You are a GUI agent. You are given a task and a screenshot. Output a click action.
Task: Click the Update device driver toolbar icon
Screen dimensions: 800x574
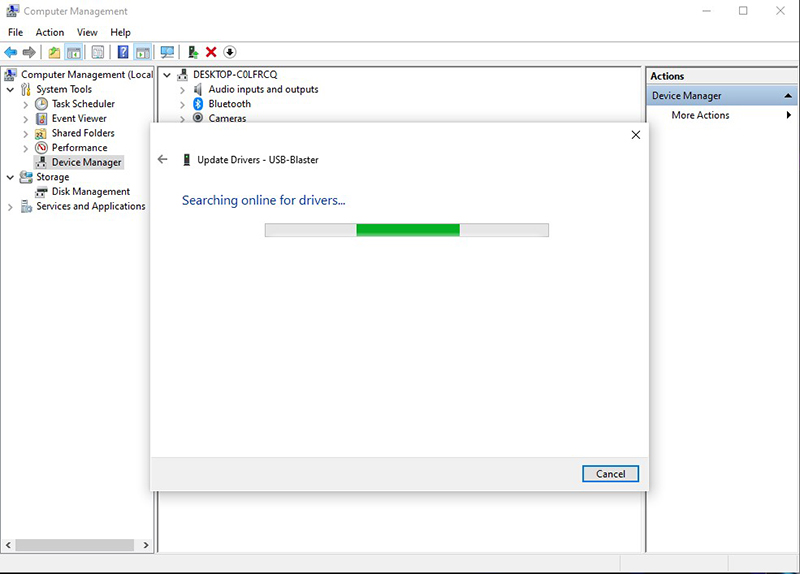click(192, 52)
